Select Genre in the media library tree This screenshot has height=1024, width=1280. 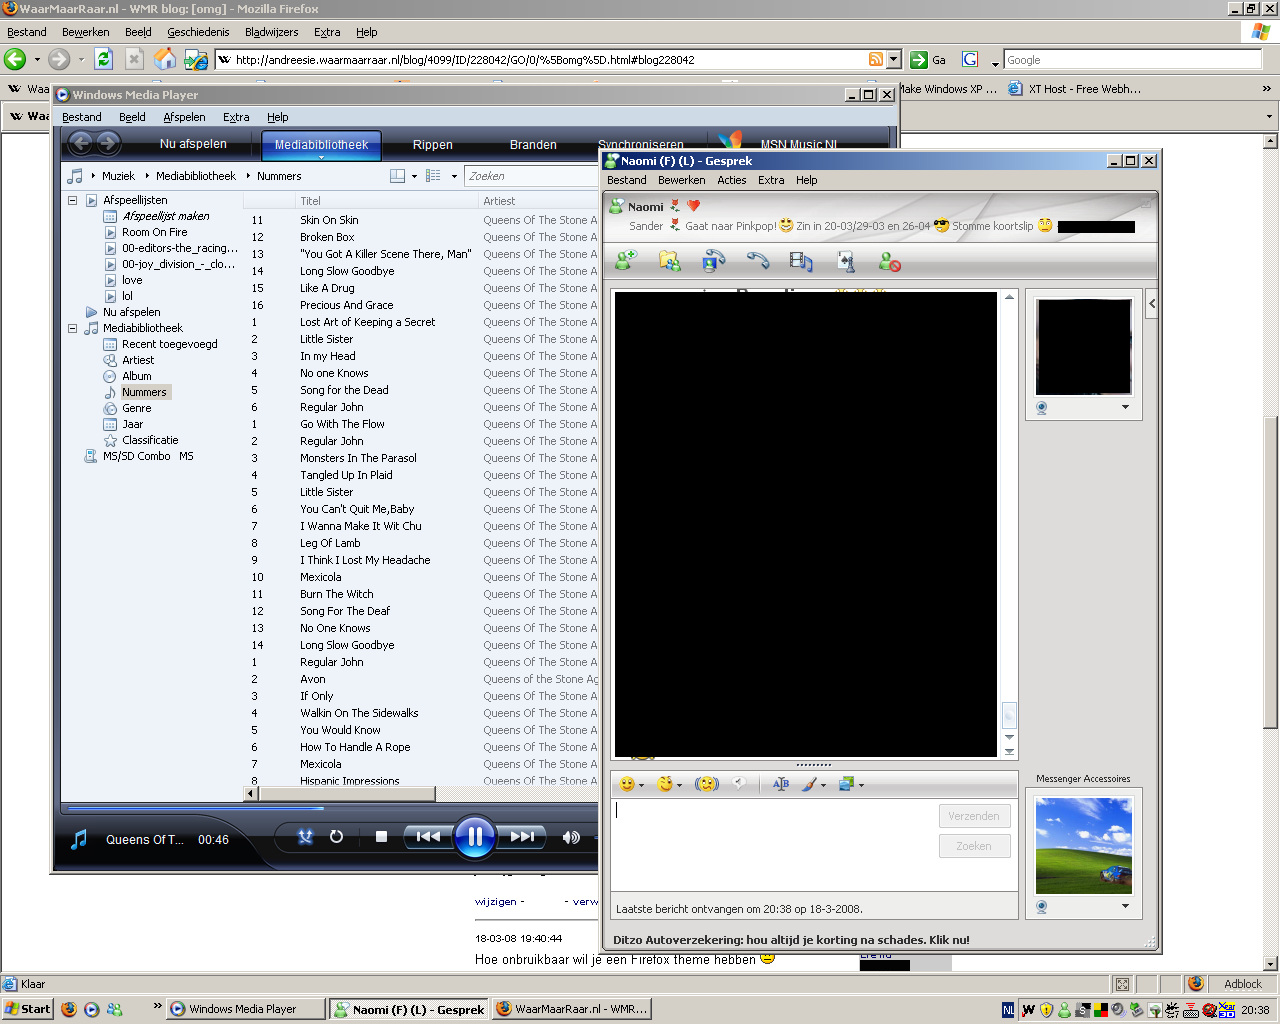point(137,408)
